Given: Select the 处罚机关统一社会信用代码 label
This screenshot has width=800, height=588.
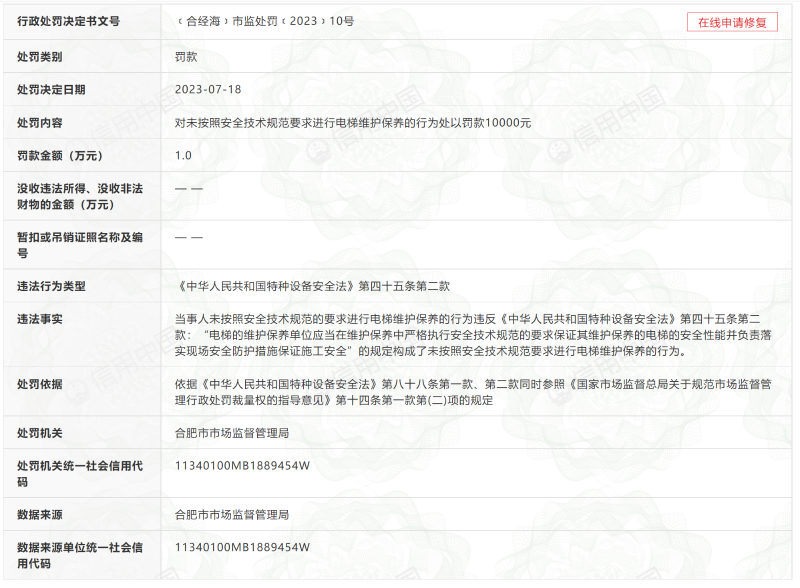Looking at the screenshot, I should (80, 474).
